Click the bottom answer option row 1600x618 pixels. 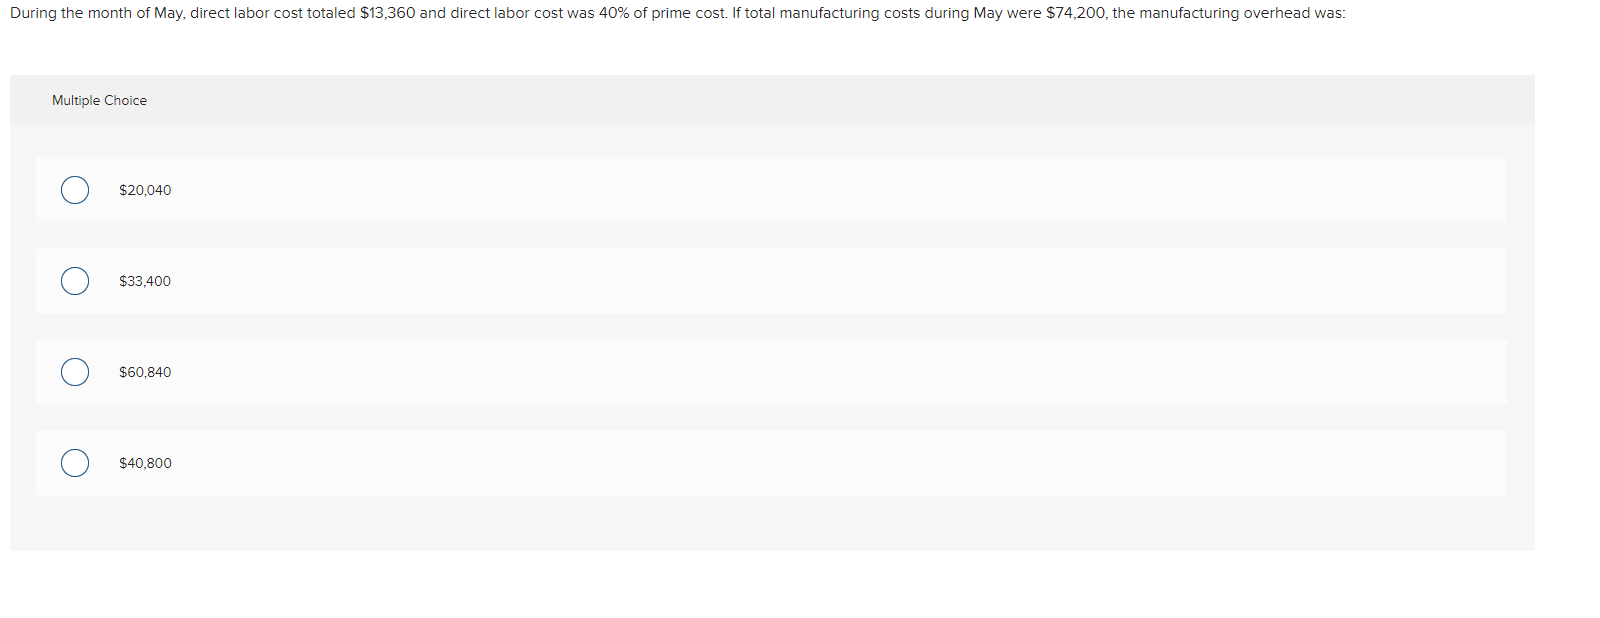click(x=770, y=463)
